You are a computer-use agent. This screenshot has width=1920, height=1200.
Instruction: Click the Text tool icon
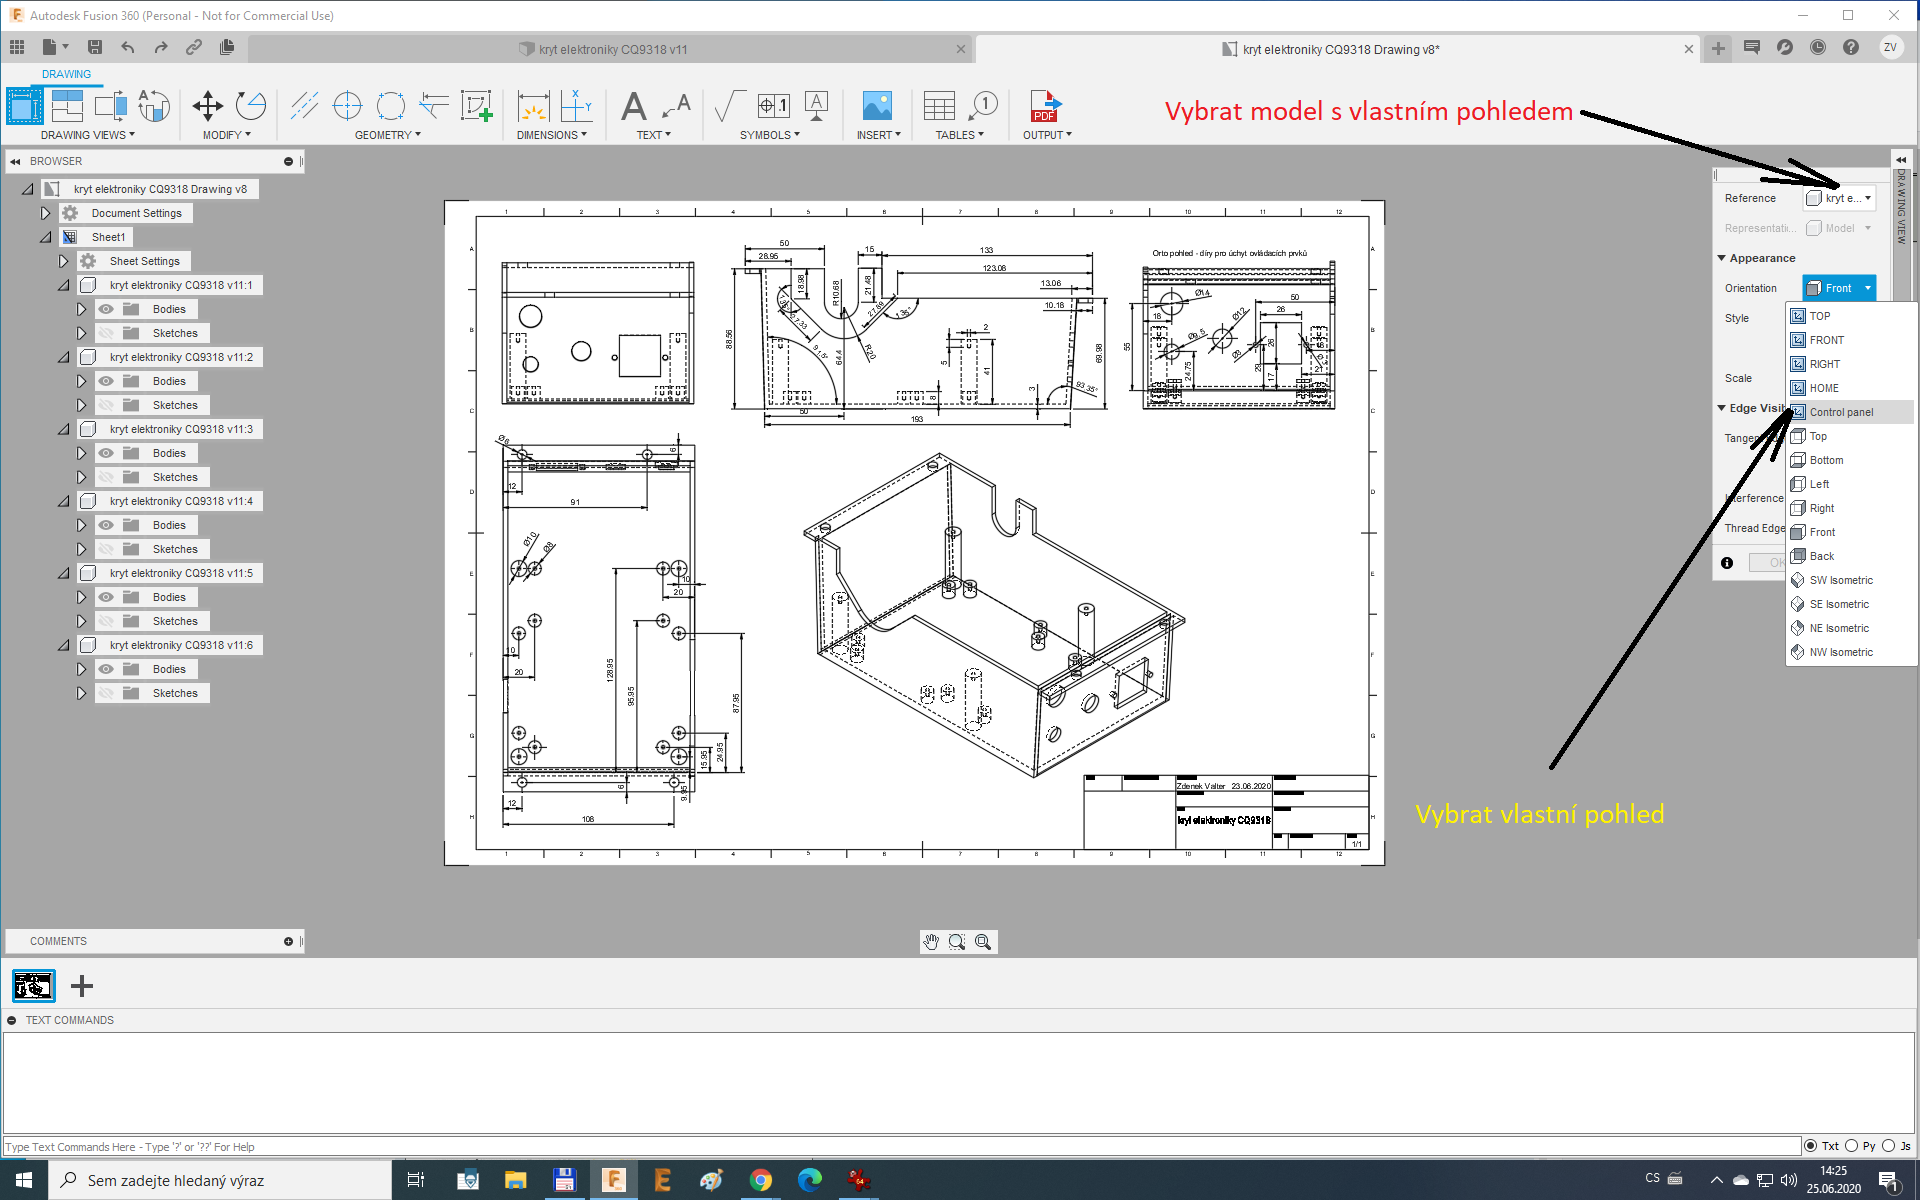pyautogui.click(x=633, y=106)
